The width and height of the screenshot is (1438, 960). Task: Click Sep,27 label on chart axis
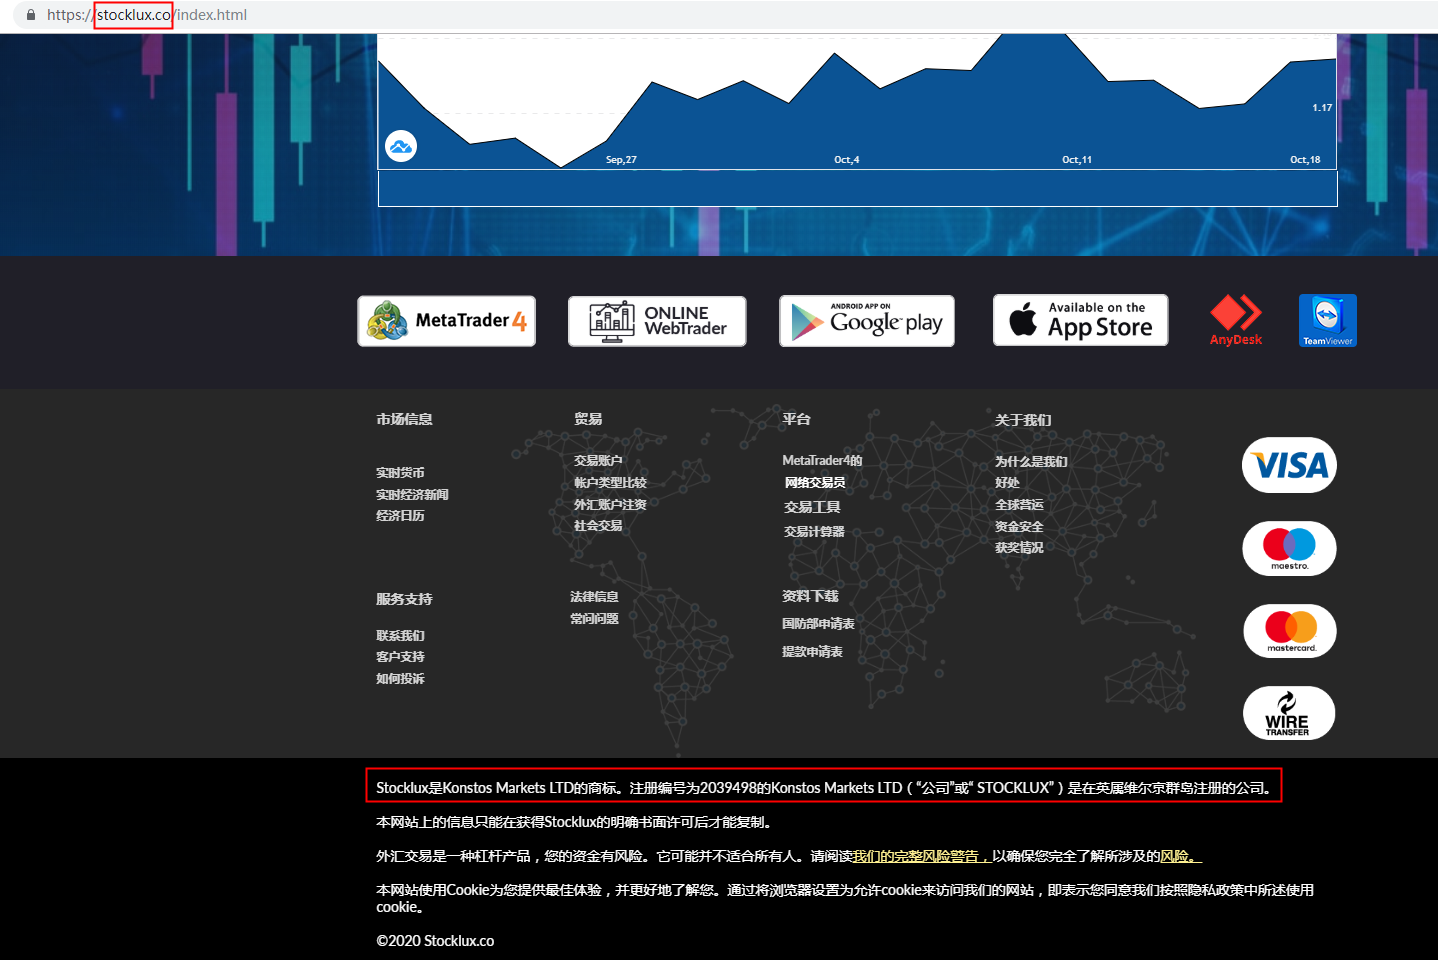[x=621, y=160]
